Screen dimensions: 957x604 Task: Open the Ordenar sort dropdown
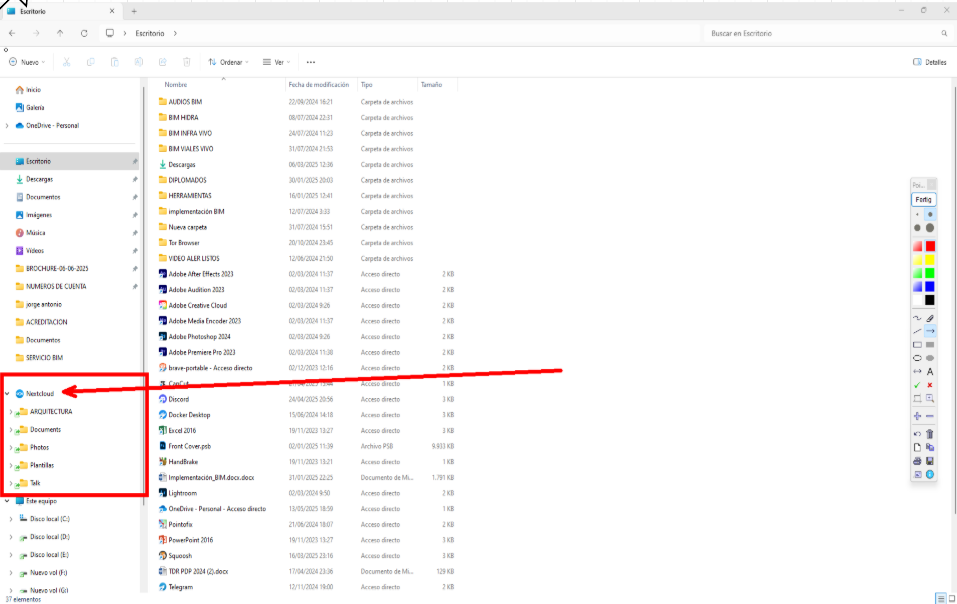[x=228, y=62]
